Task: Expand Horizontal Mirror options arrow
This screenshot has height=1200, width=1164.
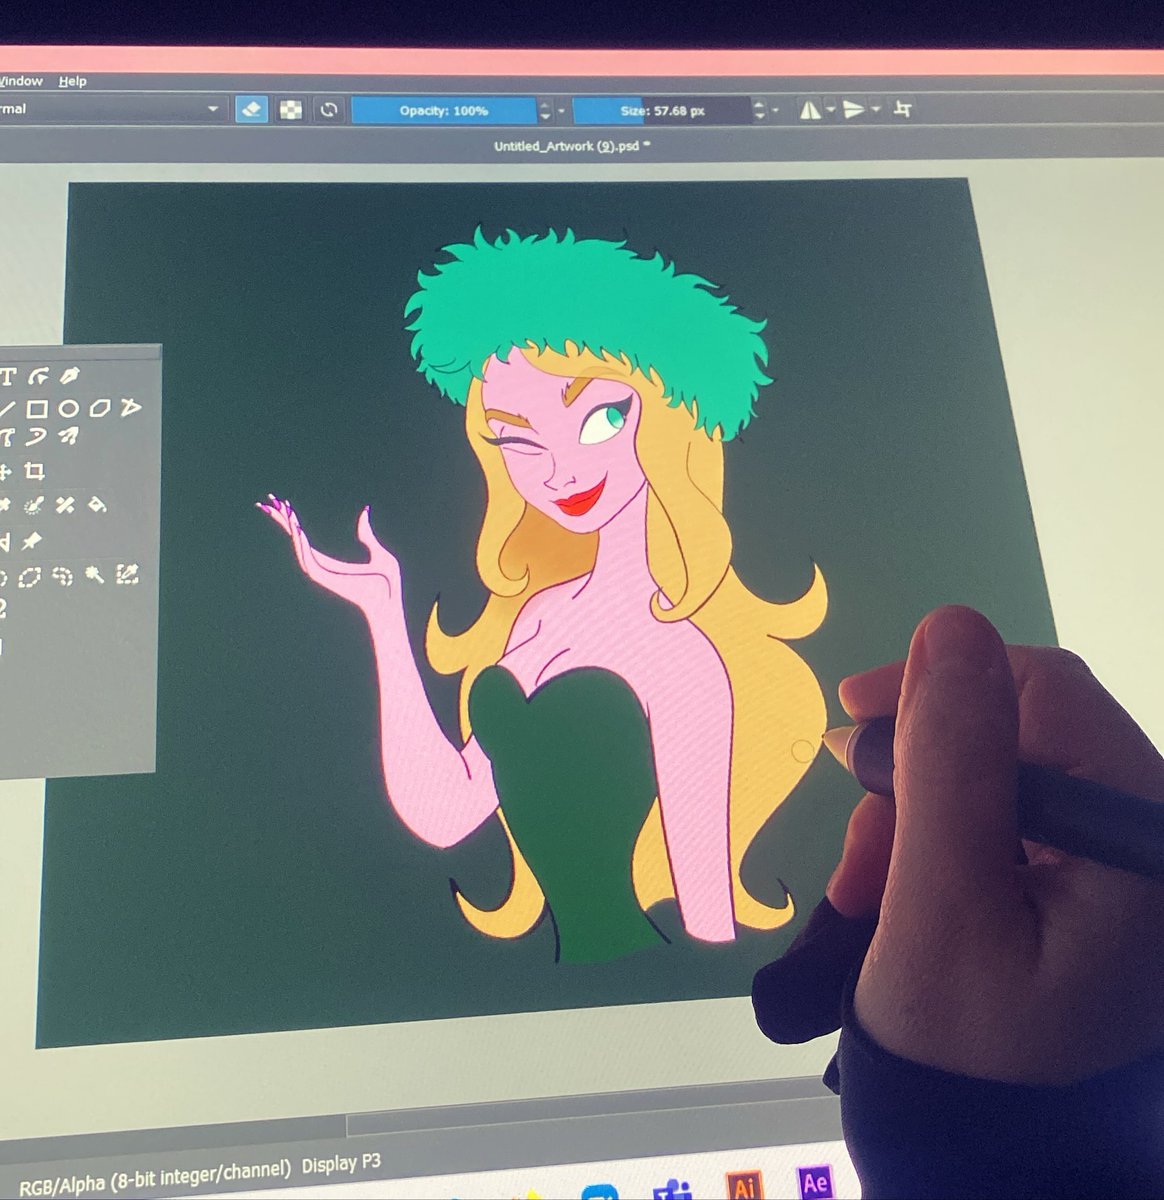Action: pos(831,110)
